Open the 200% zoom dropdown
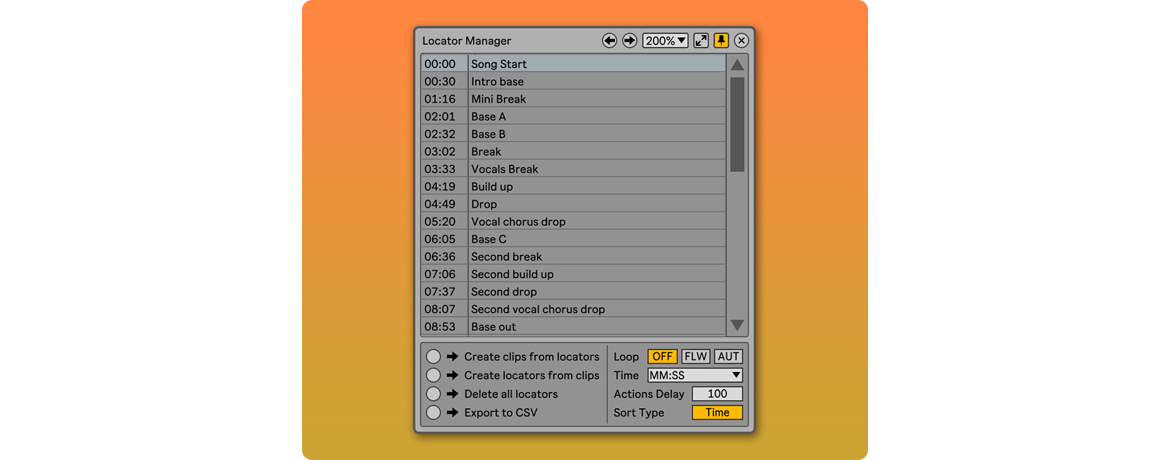 665,41
